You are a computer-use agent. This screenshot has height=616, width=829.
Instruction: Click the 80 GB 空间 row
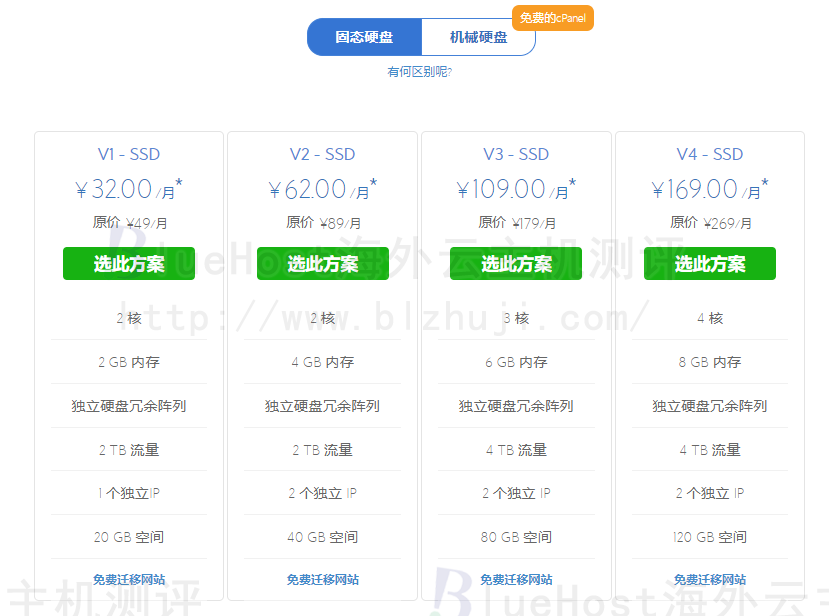point(516,537)
